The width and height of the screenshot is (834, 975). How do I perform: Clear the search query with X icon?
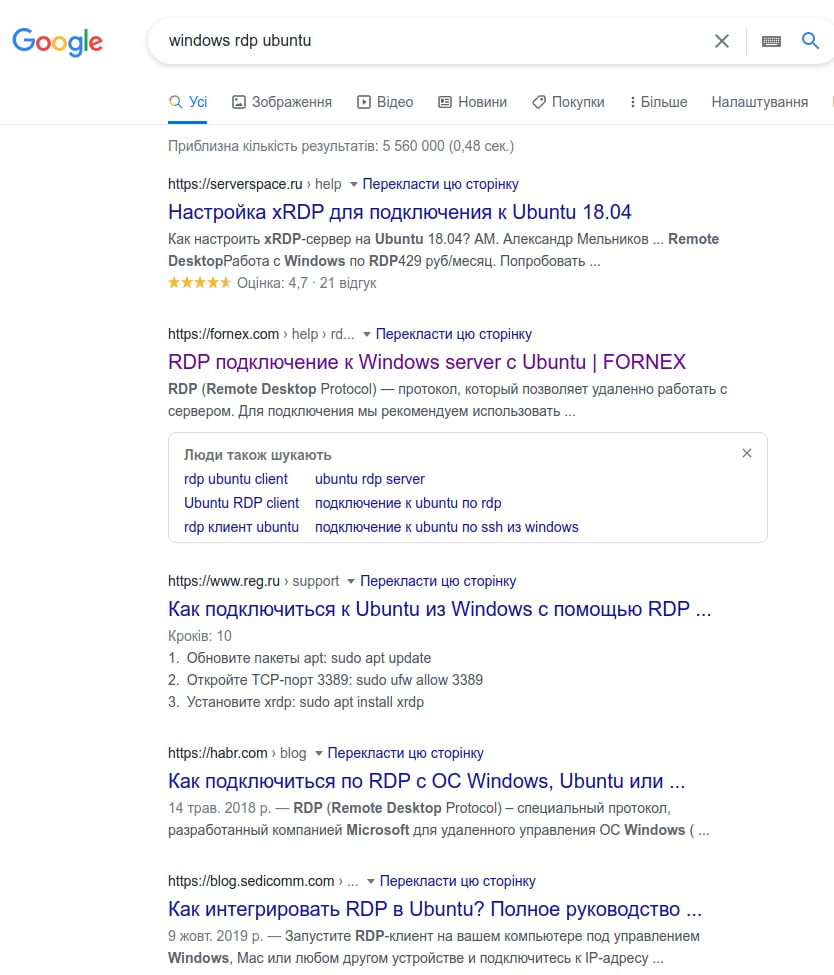tap(721, 41)
